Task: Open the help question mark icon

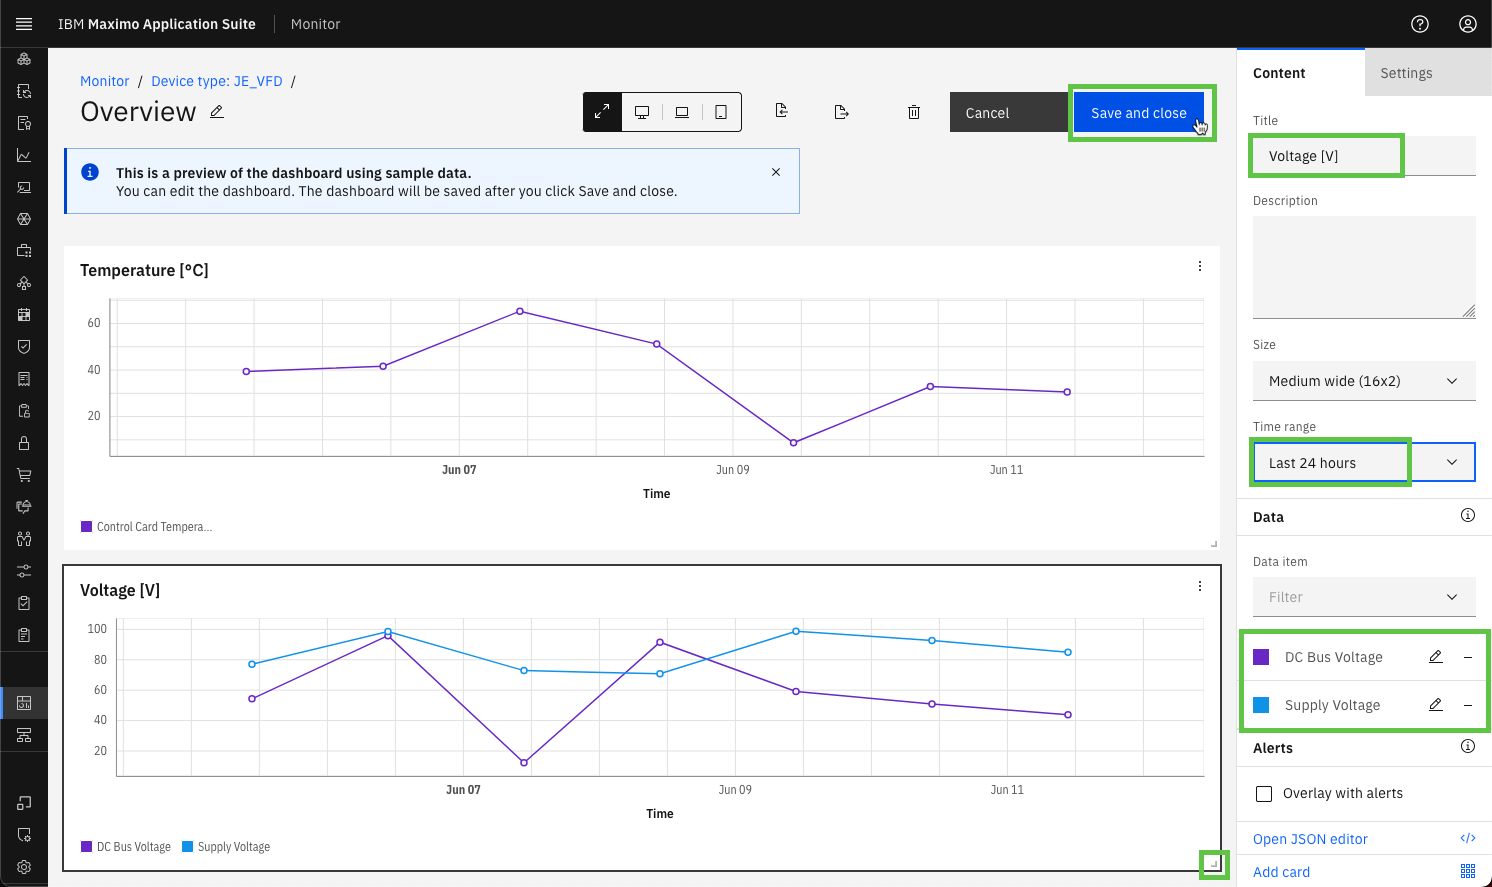Action: coord(1420,24)
